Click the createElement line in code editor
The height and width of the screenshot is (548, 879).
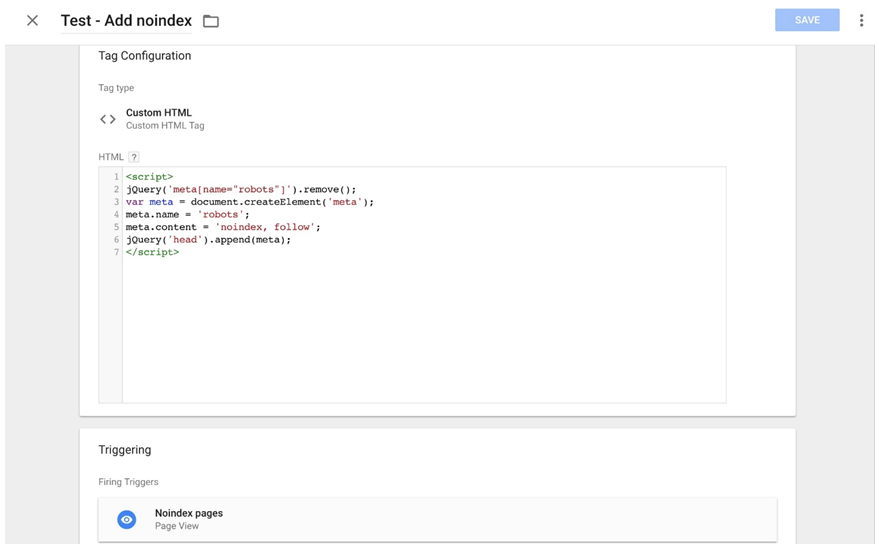tap(249, 202)
